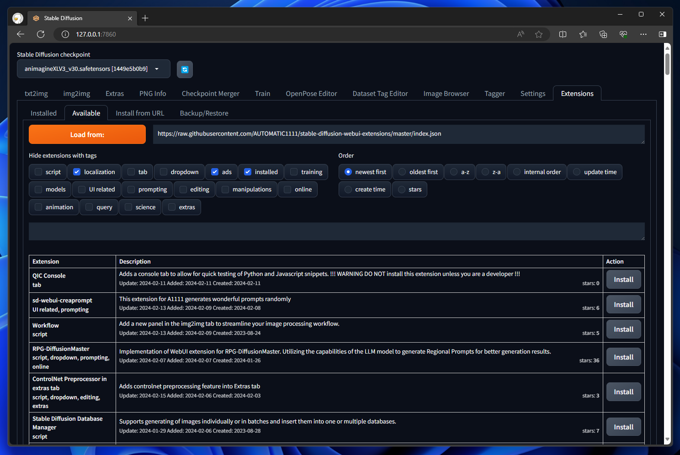This screenshot has height=455, width=680.
Task: Check the online tag checkbox
Action: [x=287, y=190]
